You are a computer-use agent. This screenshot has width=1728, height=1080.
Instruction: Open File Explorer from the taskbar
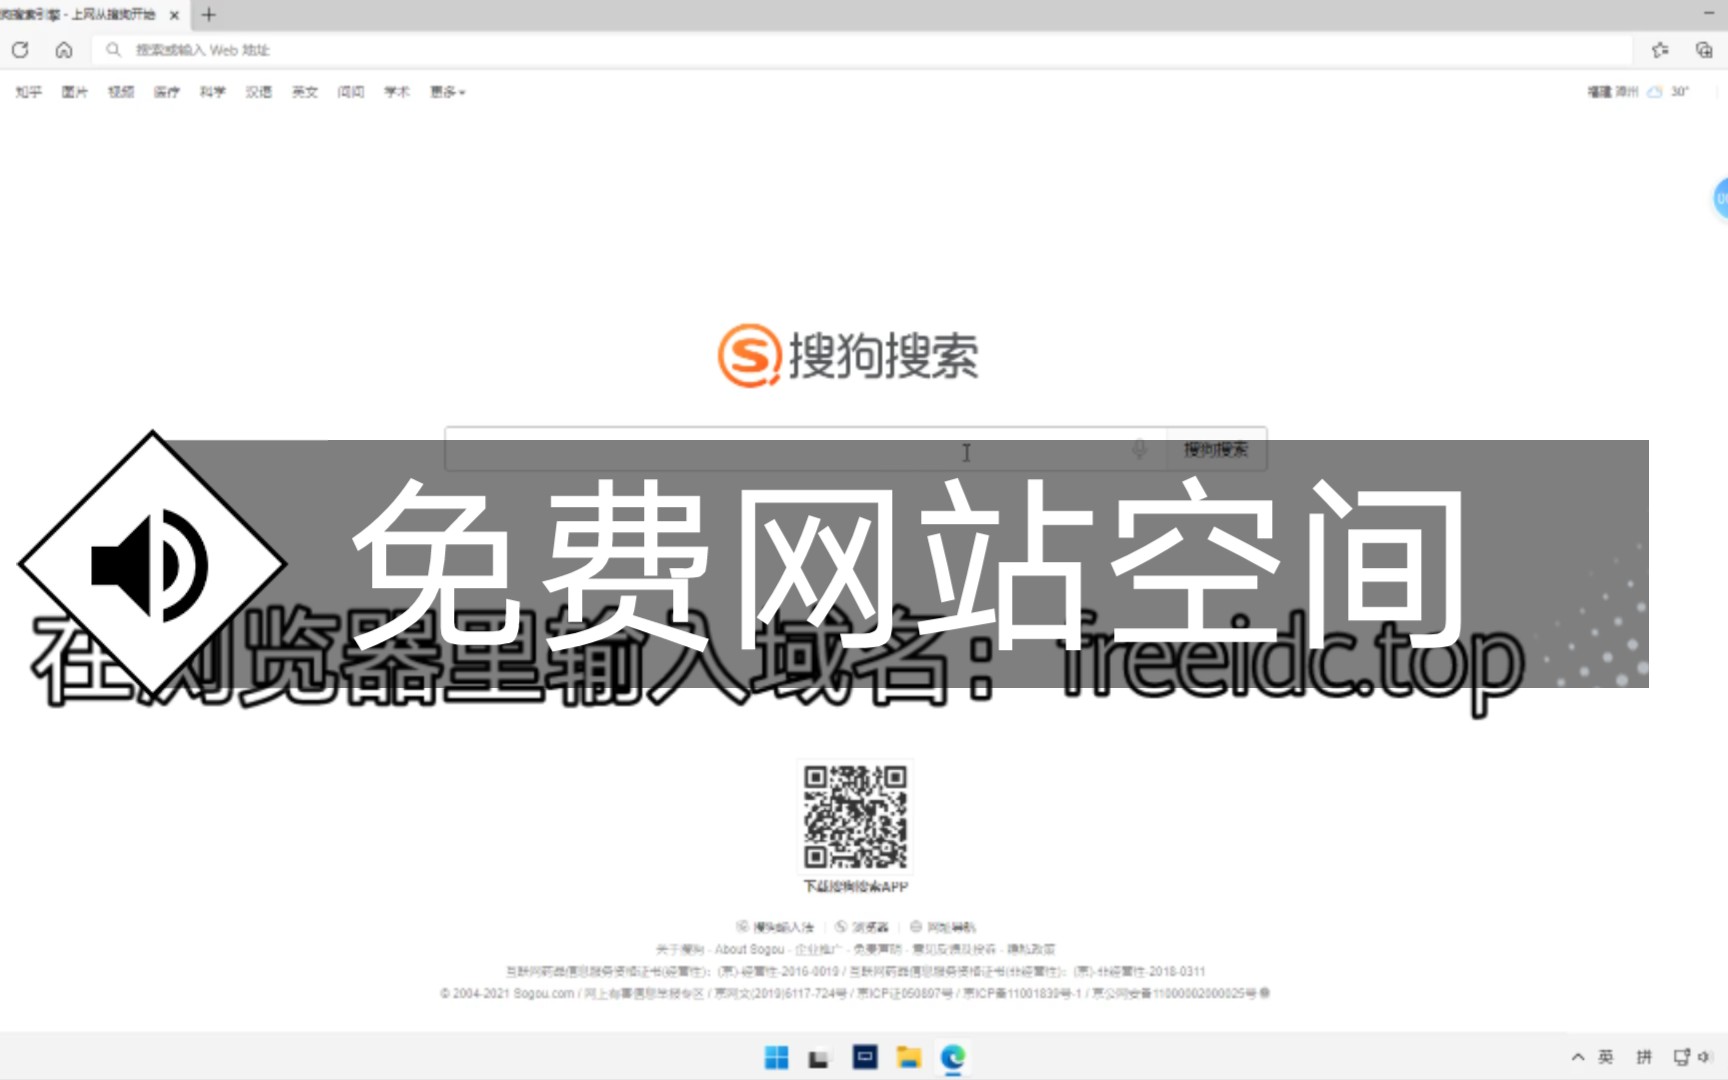point(909,1057)
